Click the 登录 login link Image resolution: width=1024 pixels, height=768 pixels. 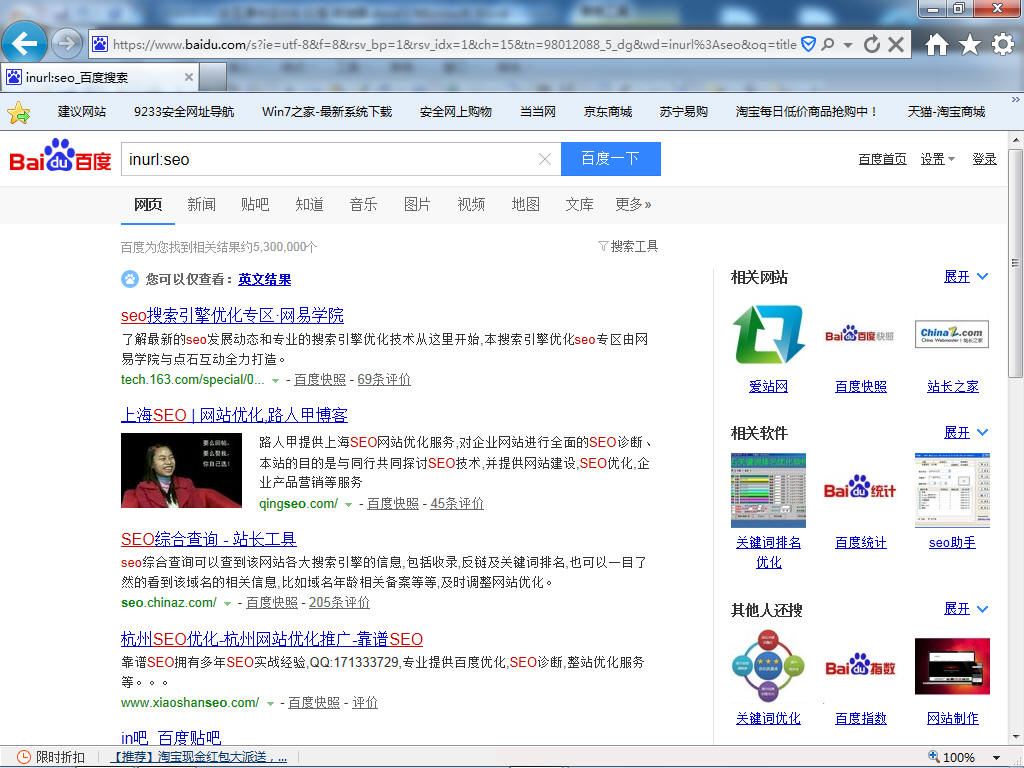(x=984, y=159)
